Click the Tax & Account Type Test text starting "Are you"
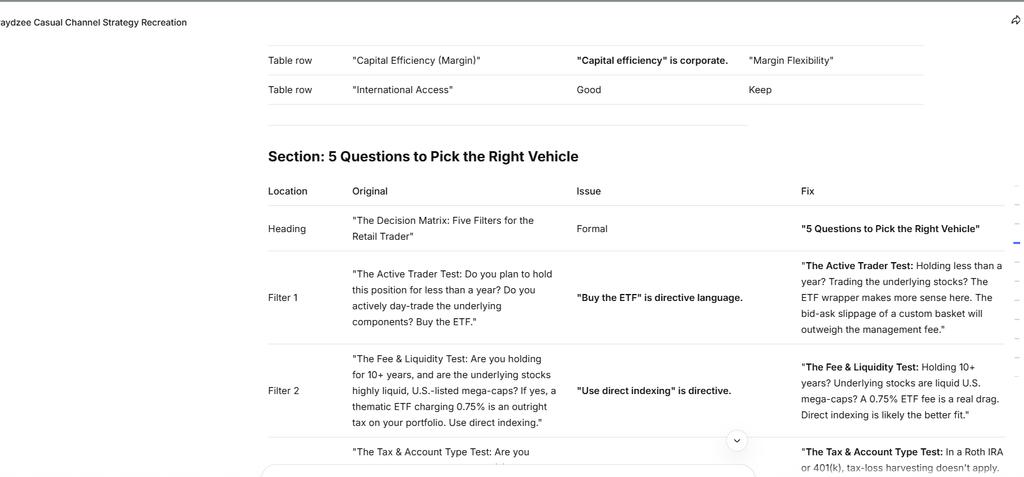Image resolution: width=1024 pixels, height=477 pixels. click(441, 452)
